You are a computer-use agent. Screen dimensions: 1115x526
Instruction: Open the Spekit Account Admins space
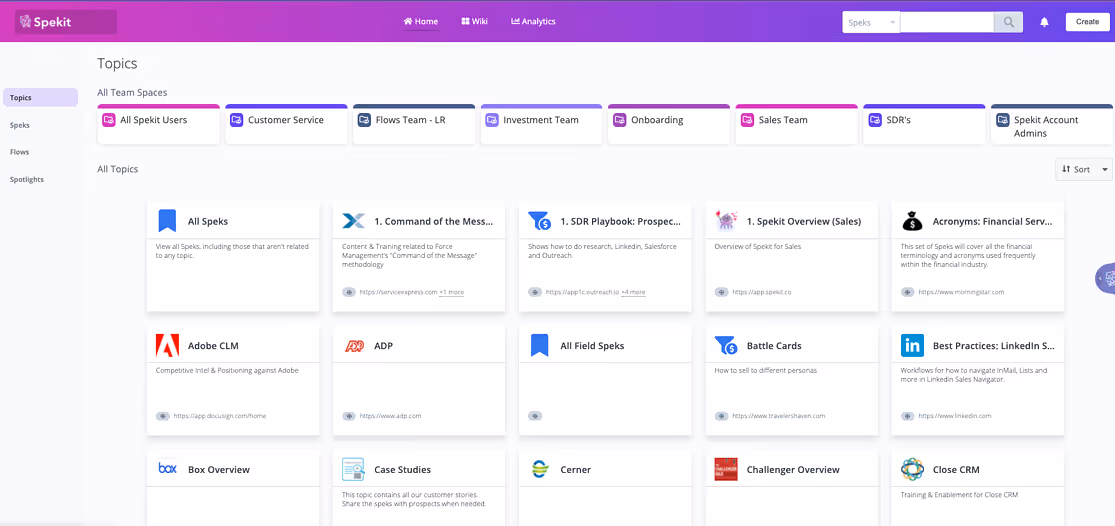(x=1052, y=125)
